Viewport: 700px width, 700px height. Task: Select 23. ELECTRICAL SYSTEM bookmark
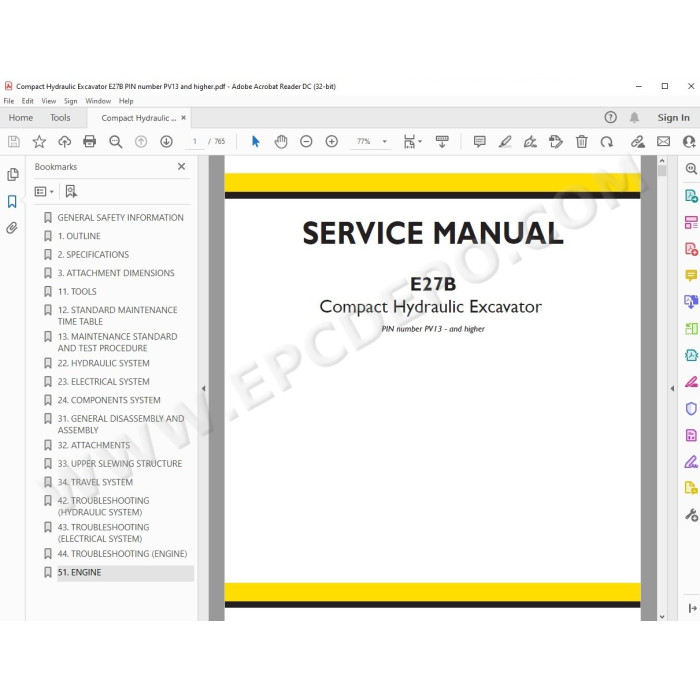(x=104, y=382)
